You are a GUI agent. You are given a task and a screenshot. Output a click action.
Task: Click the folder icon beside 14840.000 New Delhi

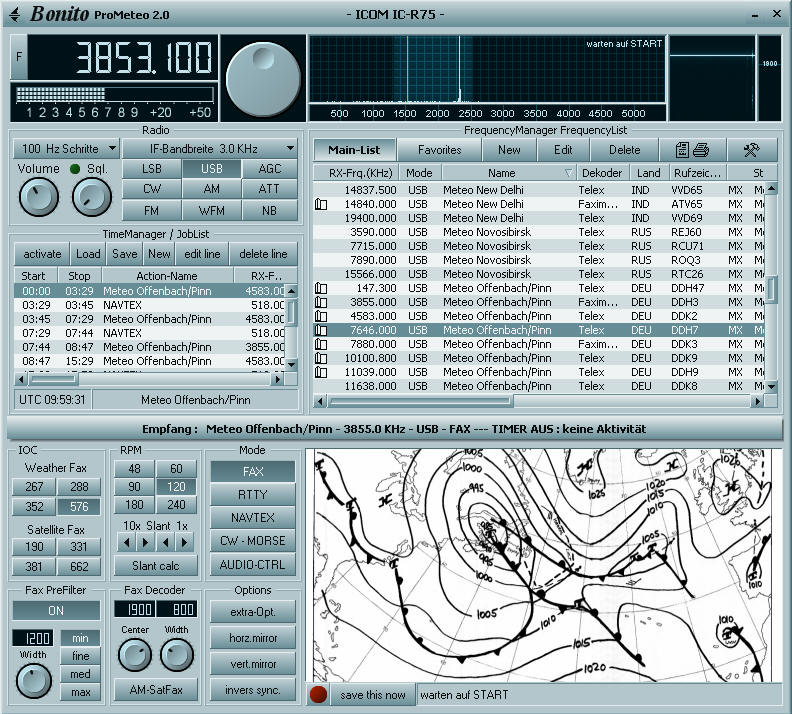321,204
